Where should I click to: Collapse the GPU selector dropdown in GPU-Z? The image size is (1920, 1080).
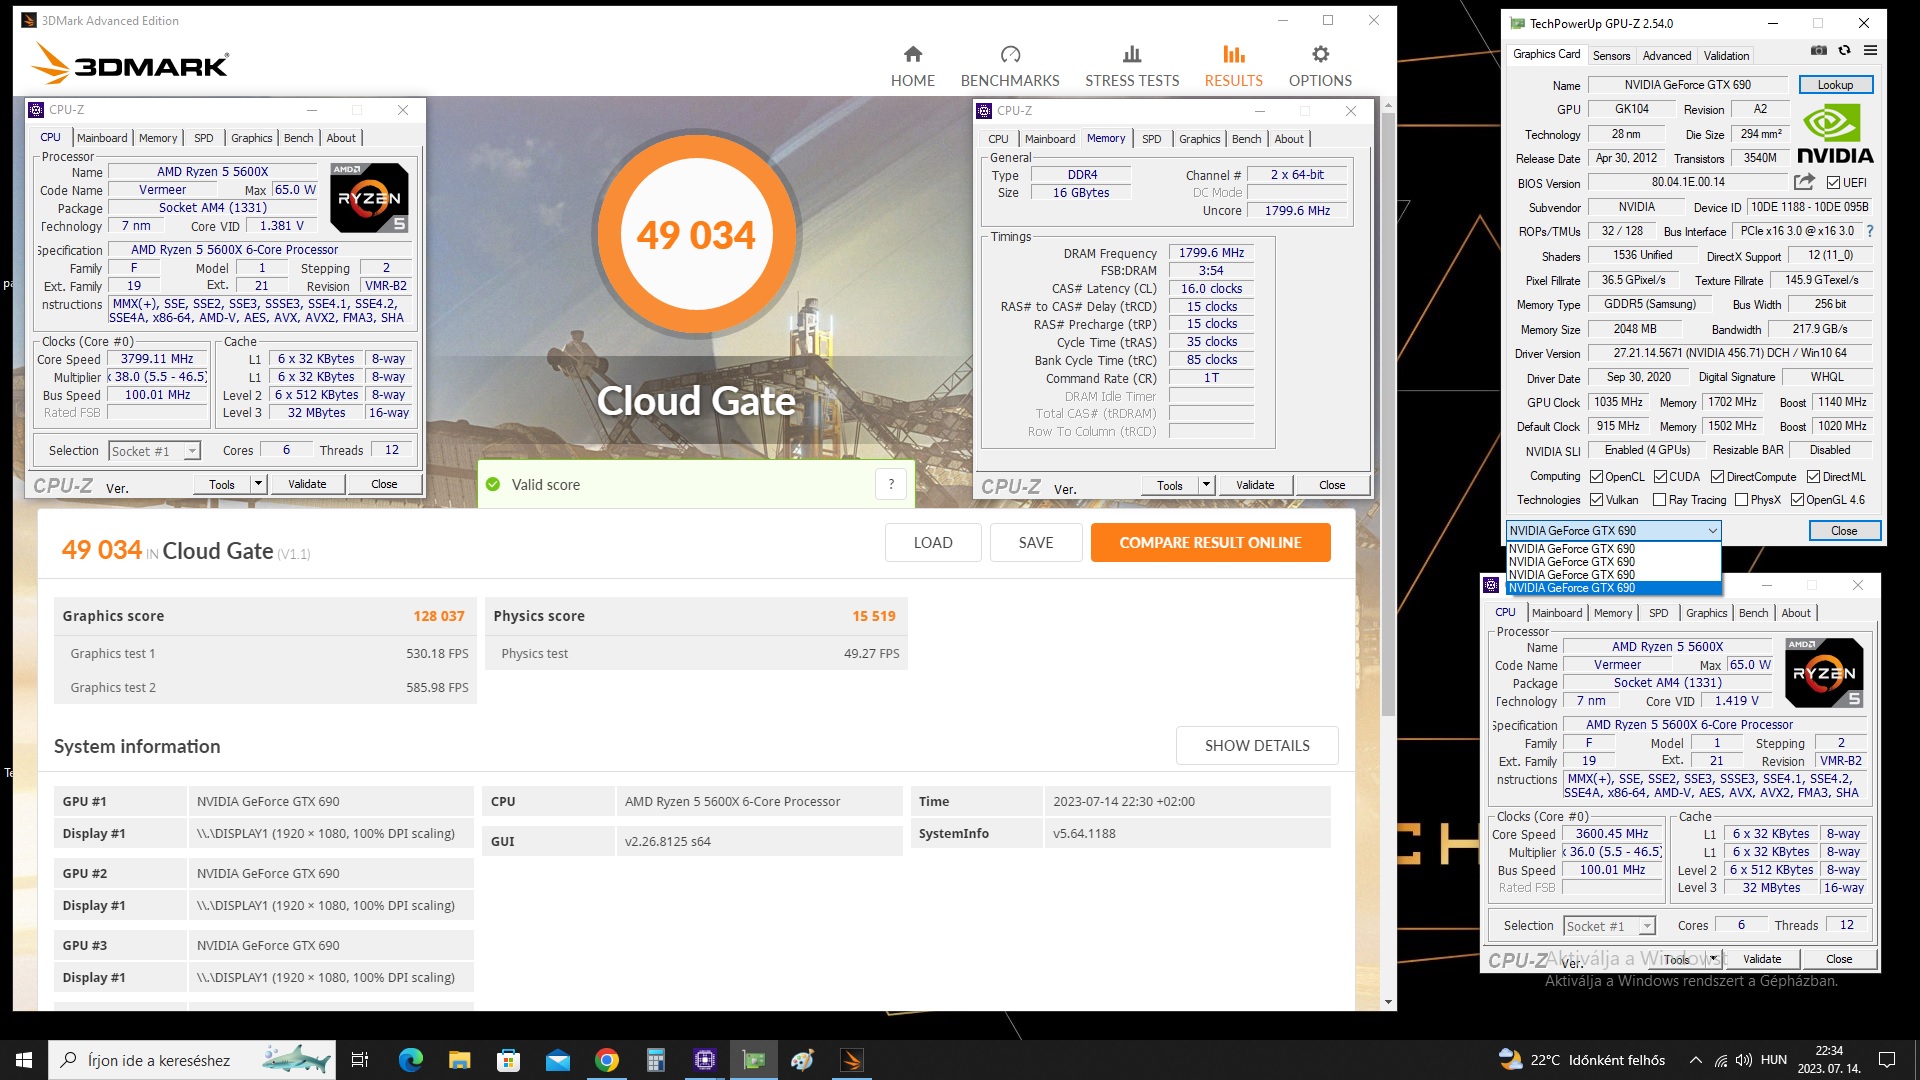[x=1712, y=531]
